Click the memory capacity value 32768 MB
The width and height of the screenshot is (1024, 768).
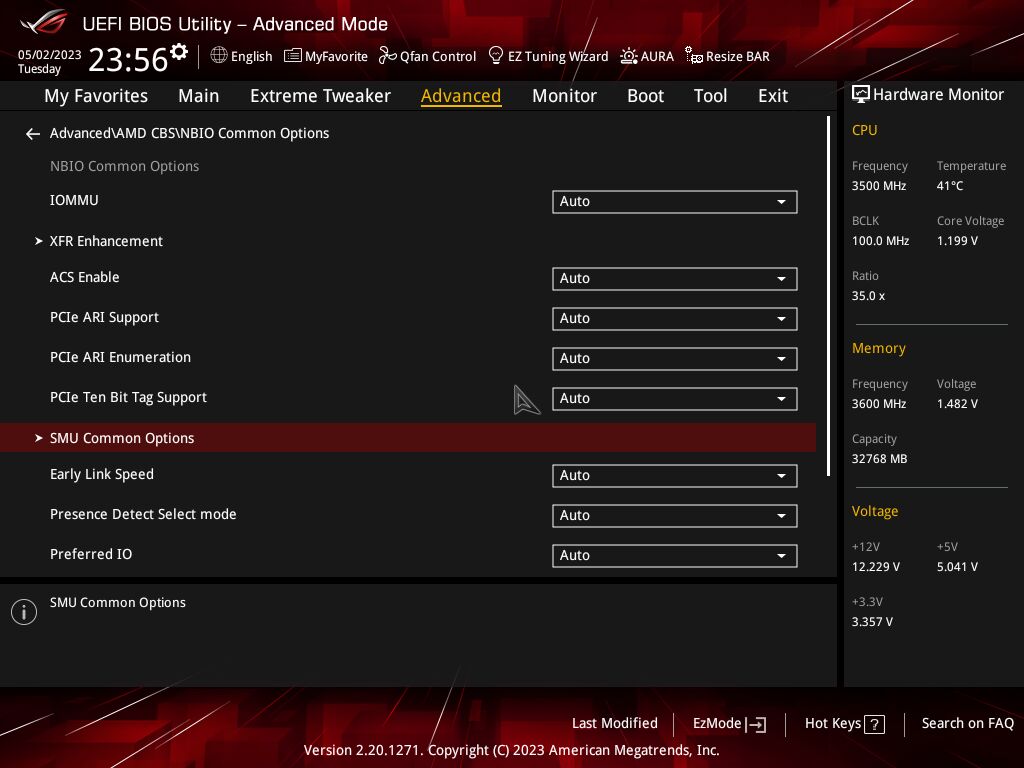coord(880,459)
